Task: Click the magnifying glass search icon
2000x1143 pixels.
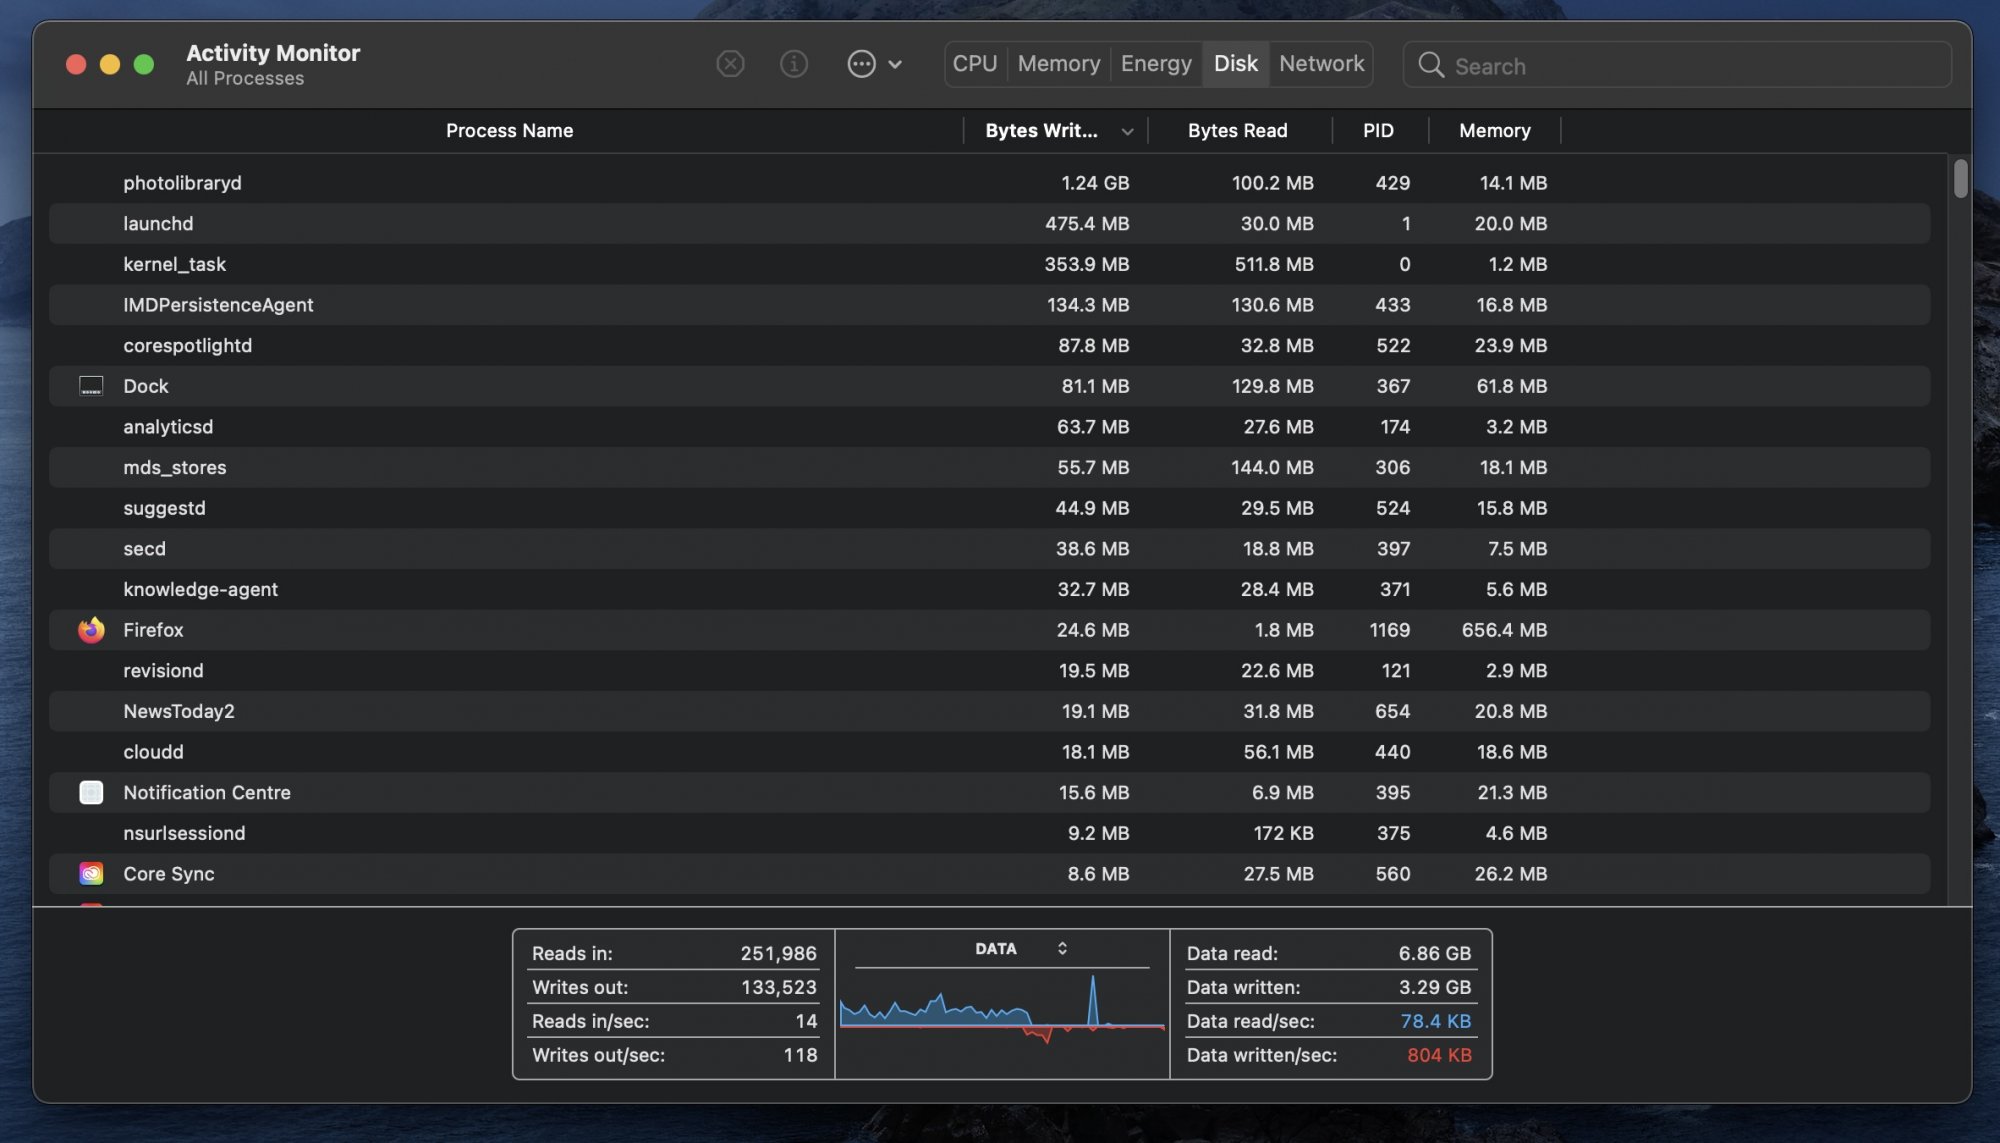Action: (x=1431, y=66)
